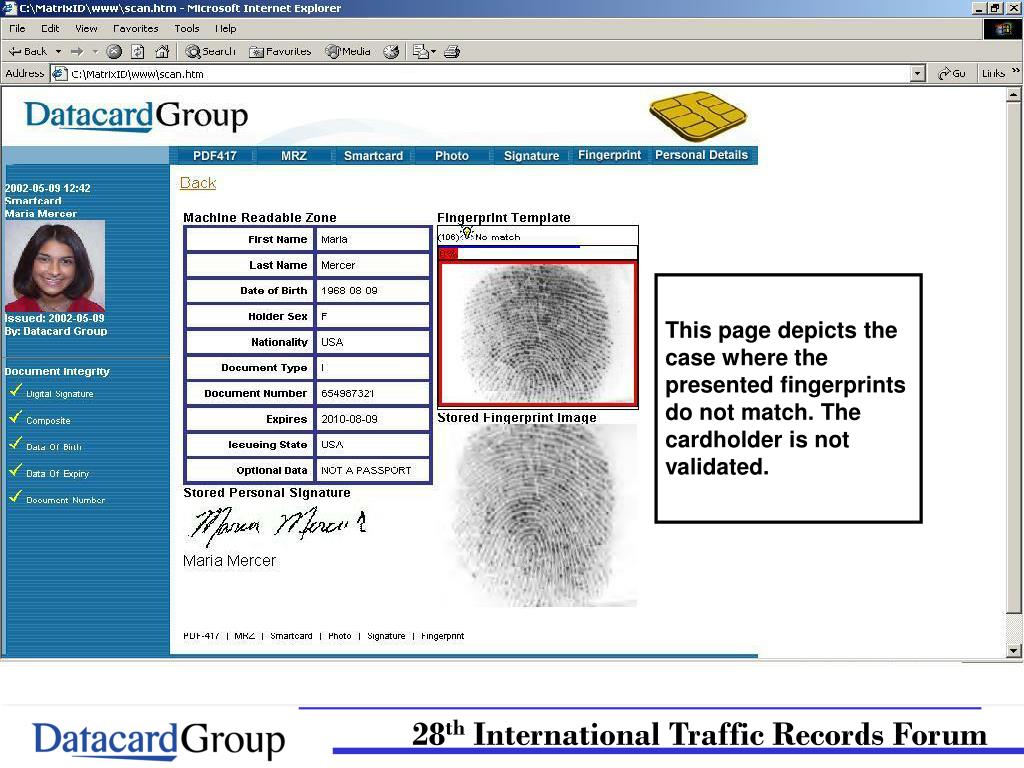Click the Mail toolbar icon
Viewport: 1024px width, 768px height.
(x=421, y=52)
